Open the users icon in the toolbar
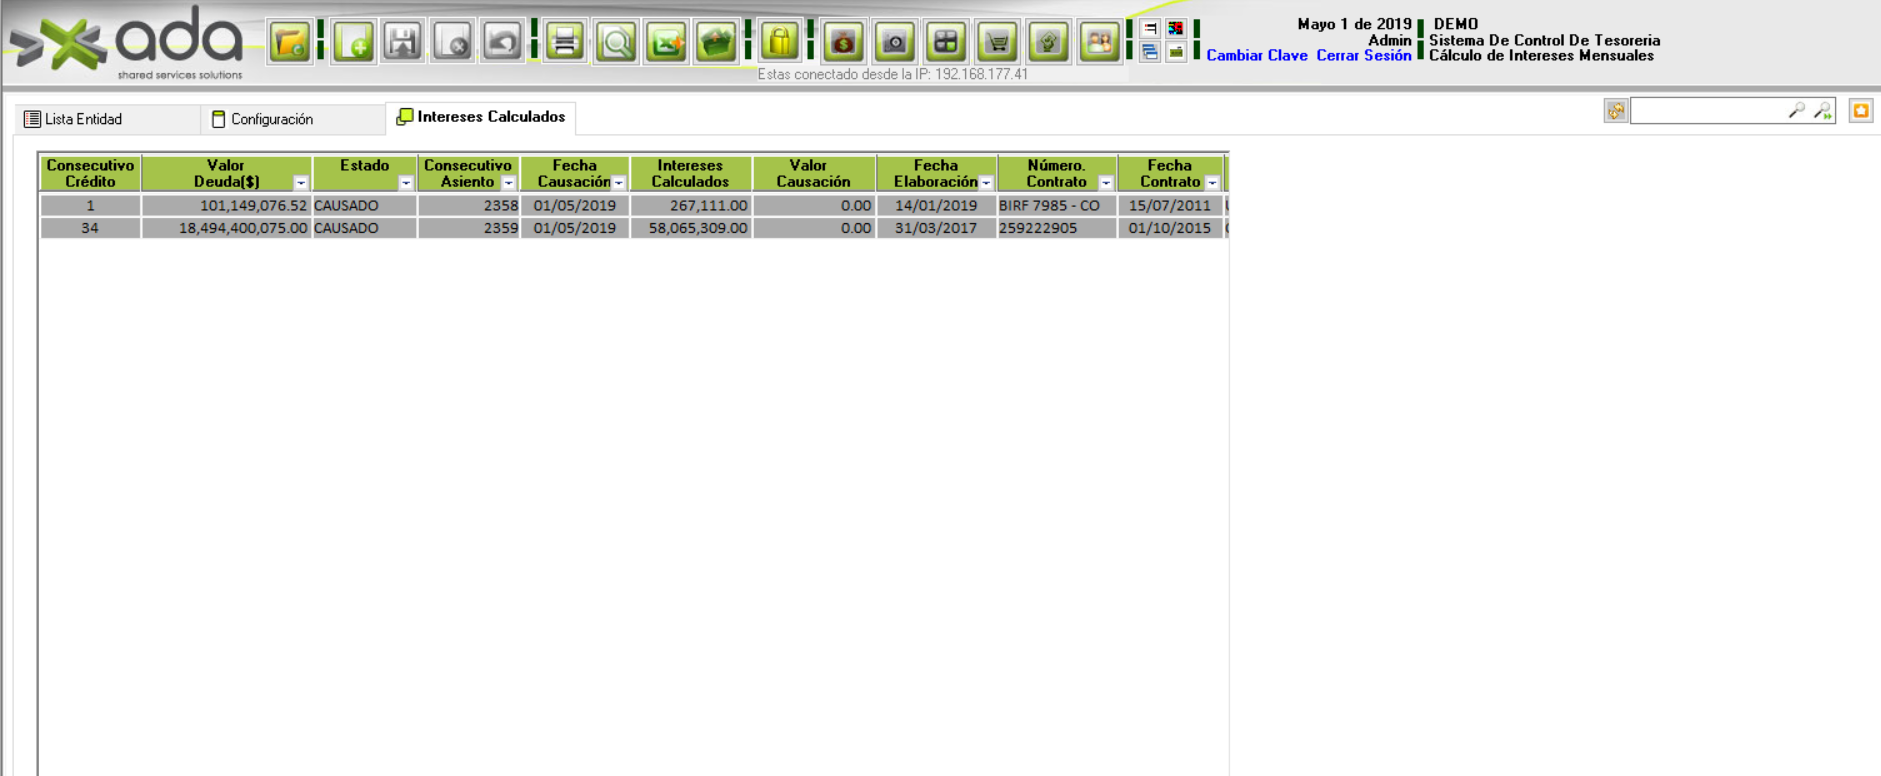 pos(1099,43)
